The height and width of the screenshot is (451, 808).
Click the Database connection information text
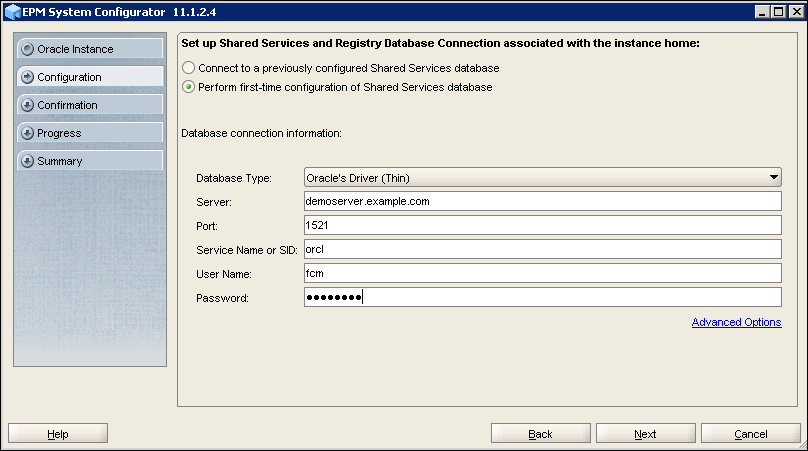click(x=261, y=133)
